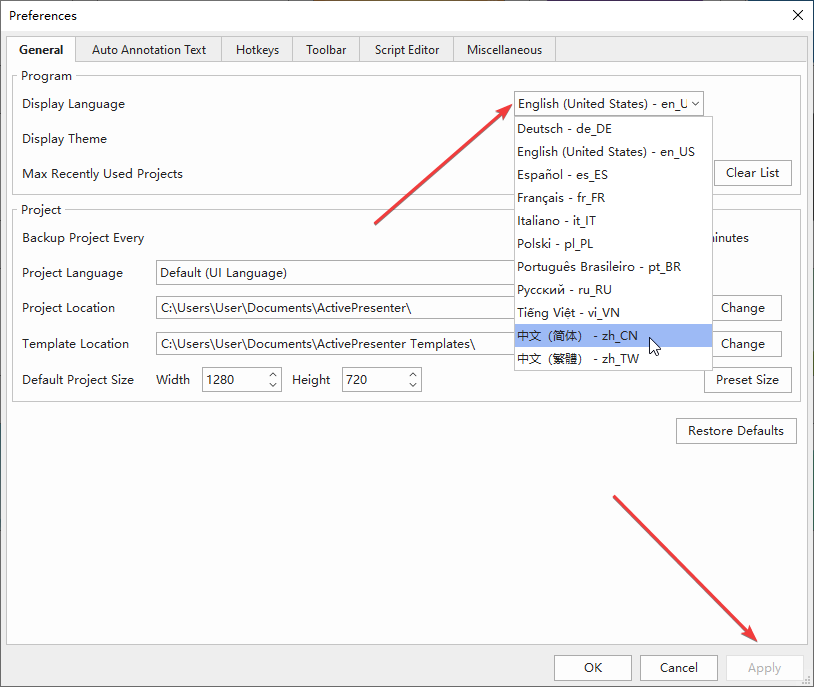Click the Restore Defaults button
814x687 pixels.
coord(736,431)
